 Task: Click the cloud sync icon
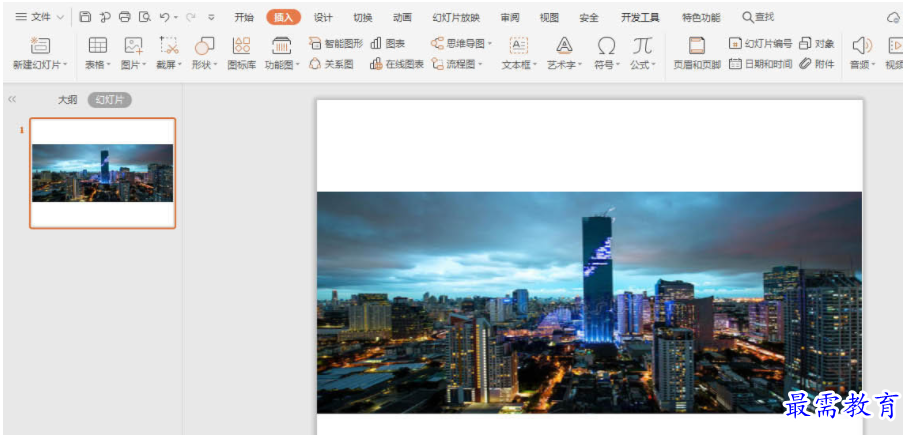(894, 18)
